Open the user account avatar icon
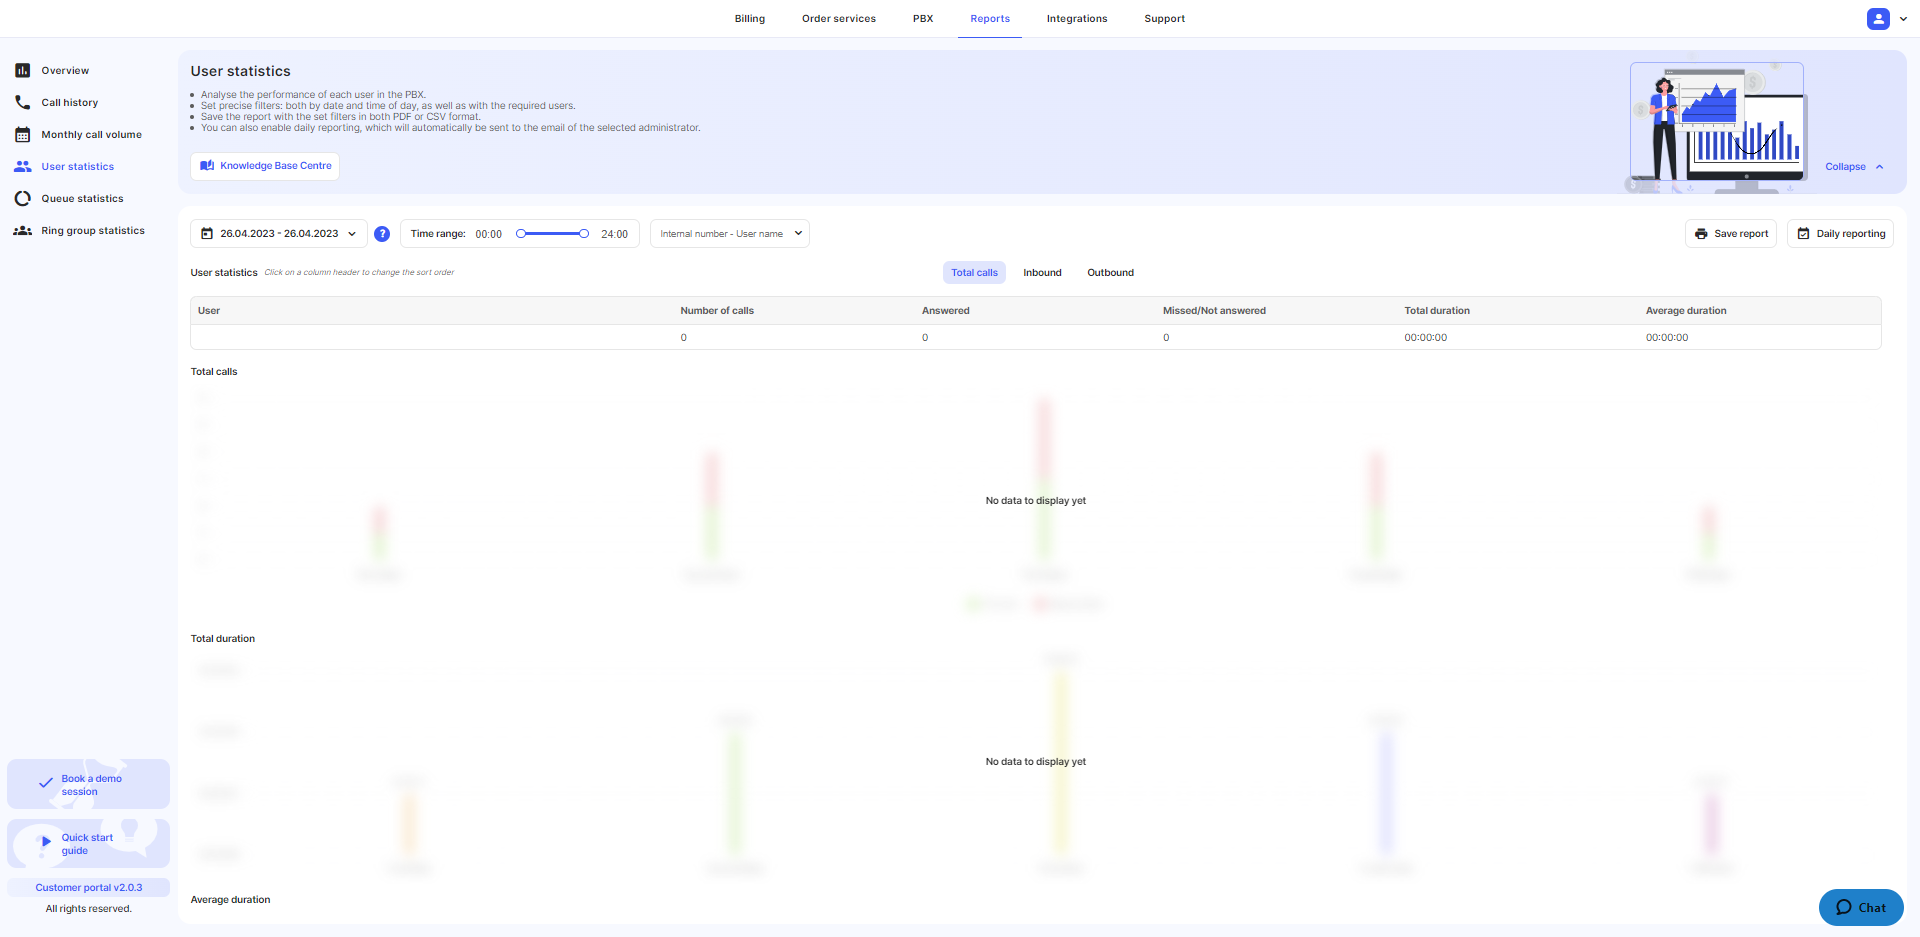Screen dimensions: 1920x937 click(1878, 18)
